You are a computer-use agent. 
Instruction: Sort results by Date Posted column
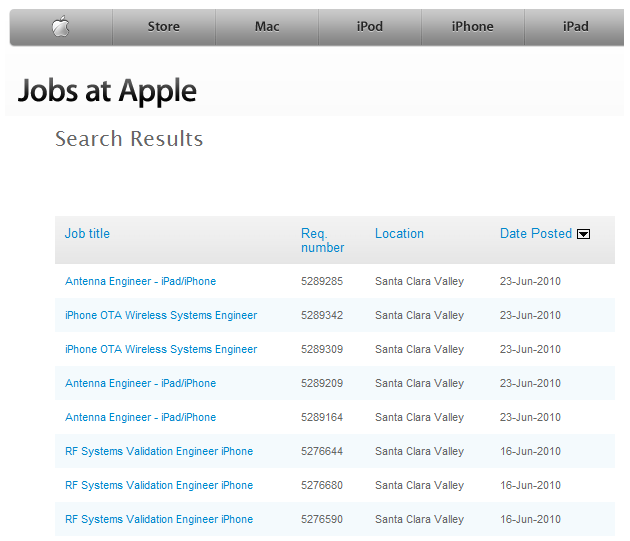pyautogui.click(x=536, y=234)
